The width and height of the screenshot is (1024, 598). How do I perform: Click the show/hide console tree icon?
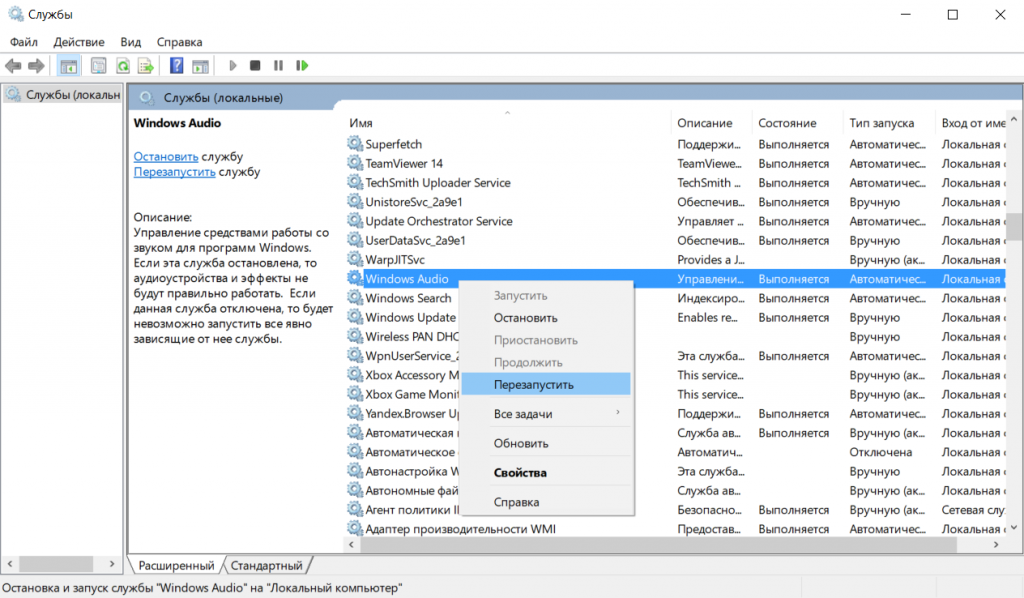click(x=69, y=66)
